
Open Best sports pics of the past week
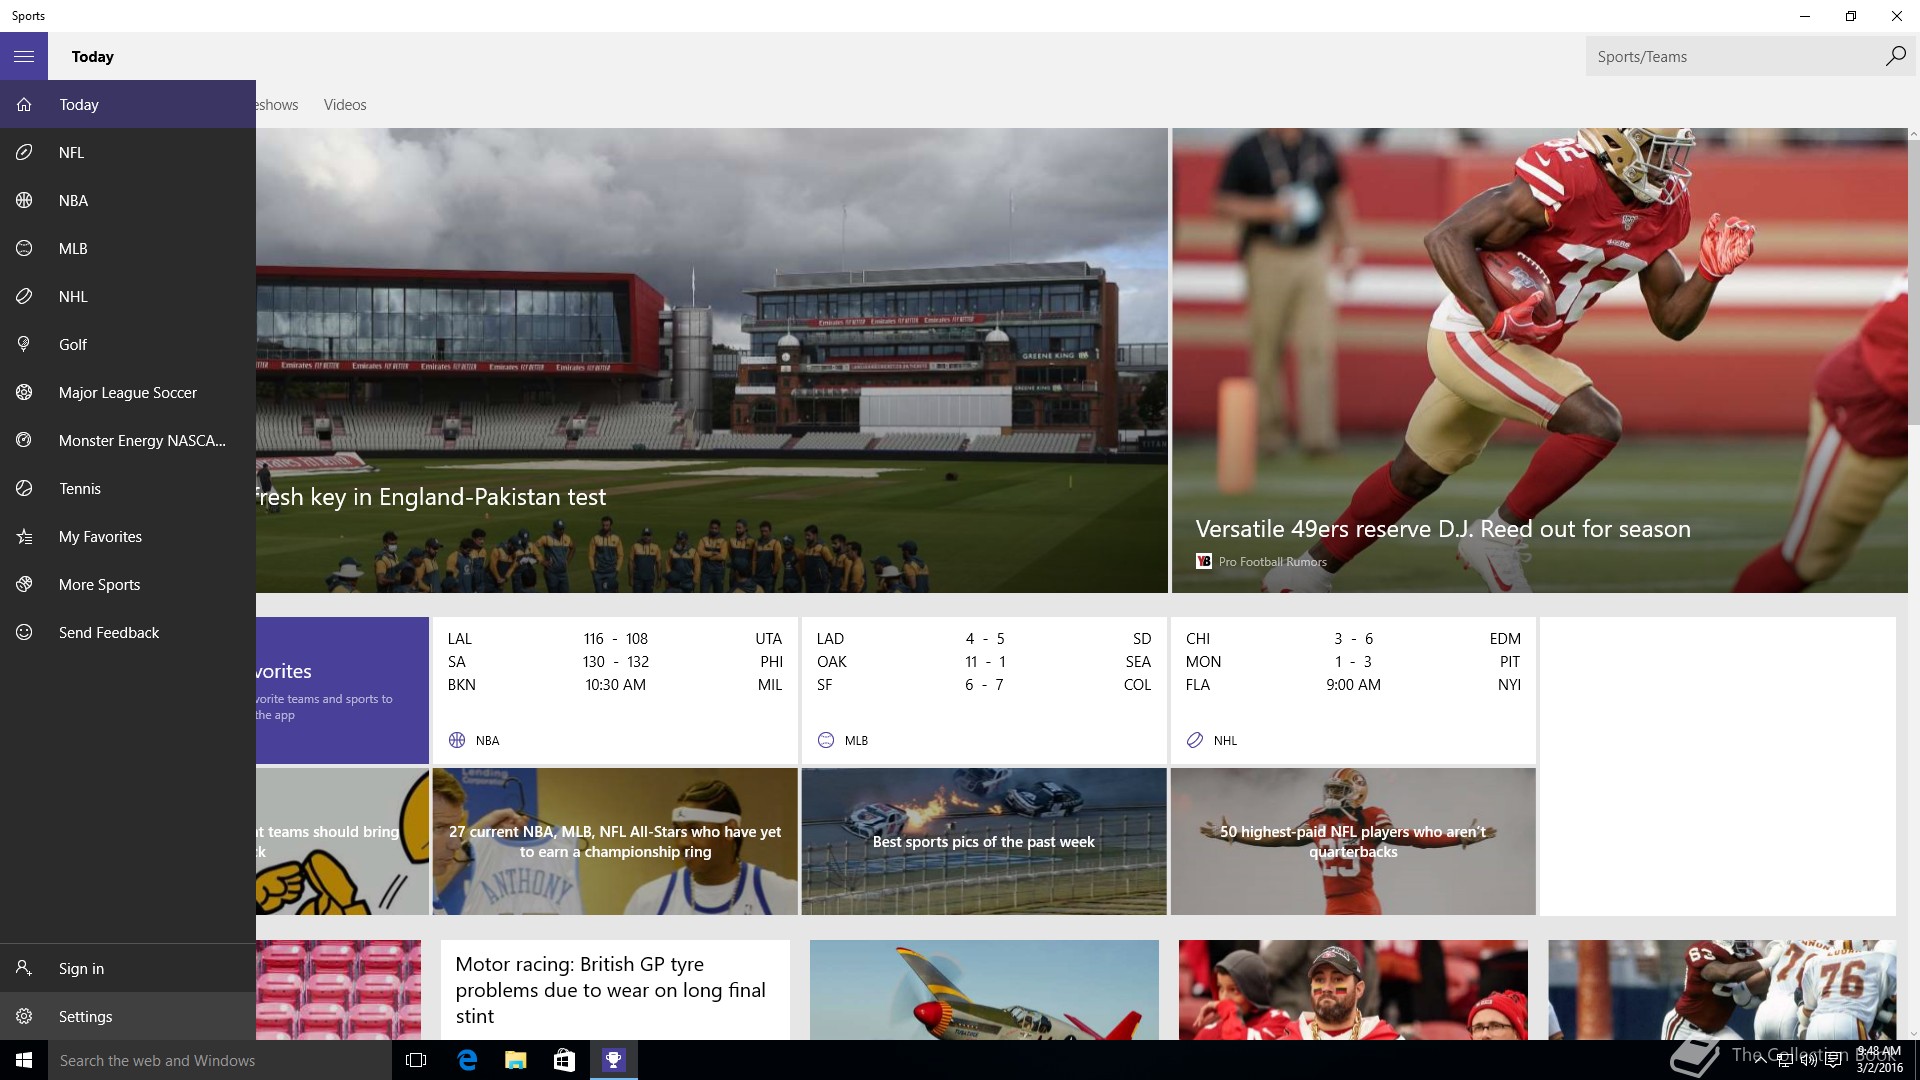tap(984, 841)
